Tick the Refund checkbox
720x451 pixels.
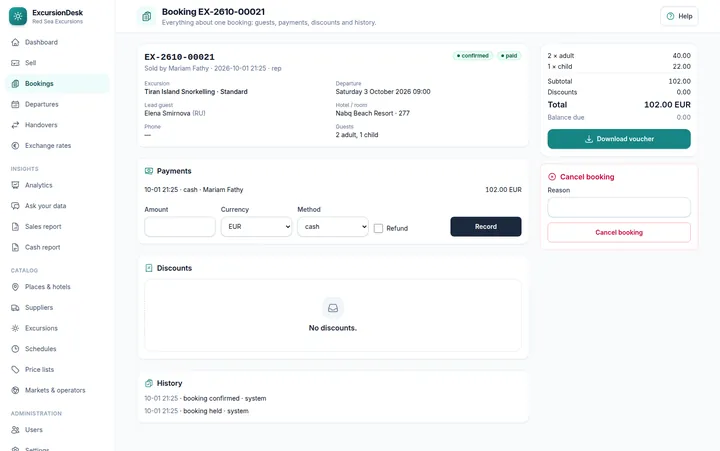[378, 228]
